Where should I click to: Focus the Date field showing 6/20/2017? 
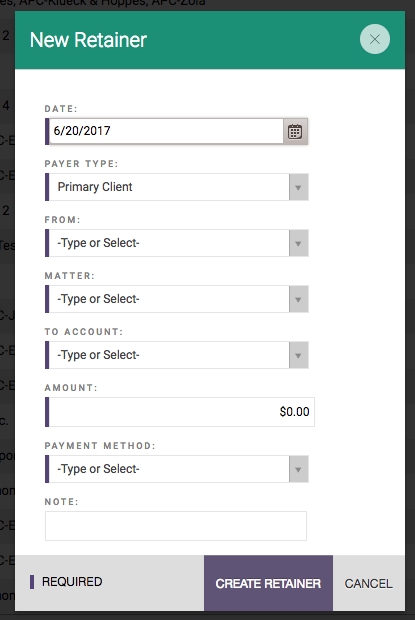click(x=166, y=131)
